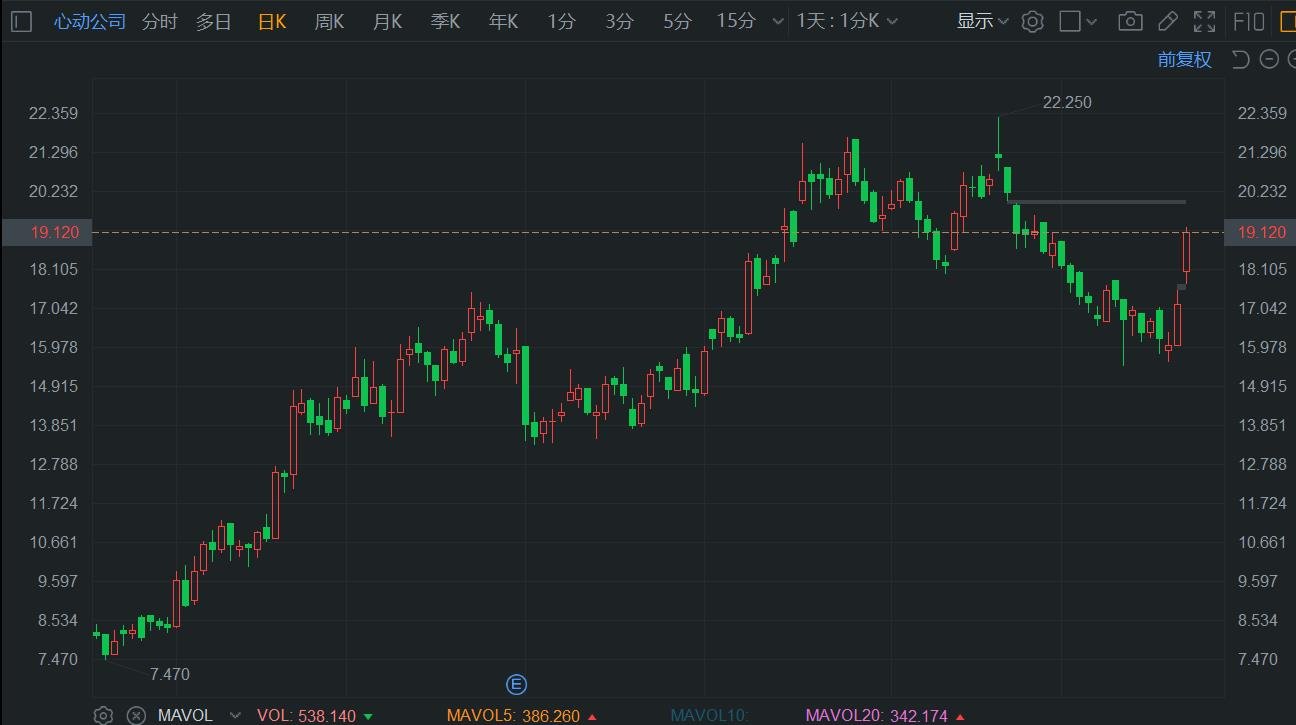Select the 周K weekly candlestick tab
This screenshot has width=1296, height=725.
[329, 21]
